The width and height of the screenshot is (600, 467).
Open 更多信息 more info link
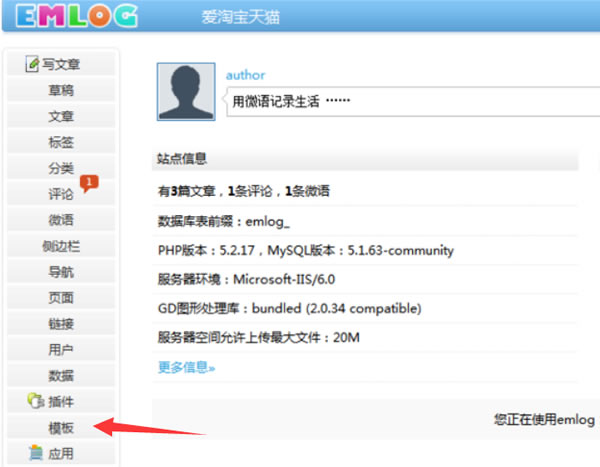pyautogui.click(x=186, y=367)
